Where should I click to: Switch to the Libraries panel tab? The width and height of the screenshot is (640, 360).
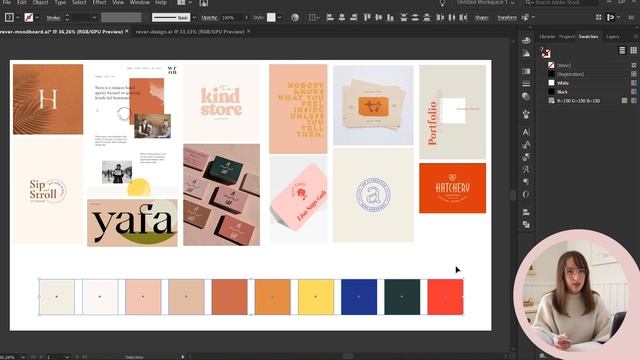[547, 36]
